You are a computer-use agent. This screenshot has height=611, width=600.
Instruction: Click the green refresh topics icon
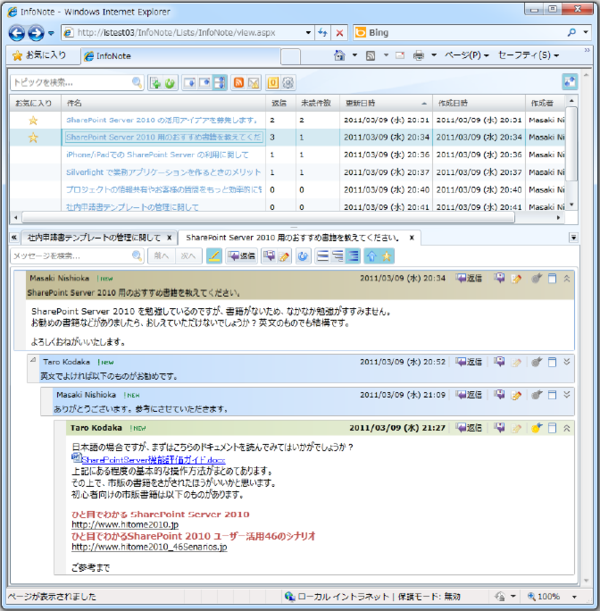pos(170,83)
